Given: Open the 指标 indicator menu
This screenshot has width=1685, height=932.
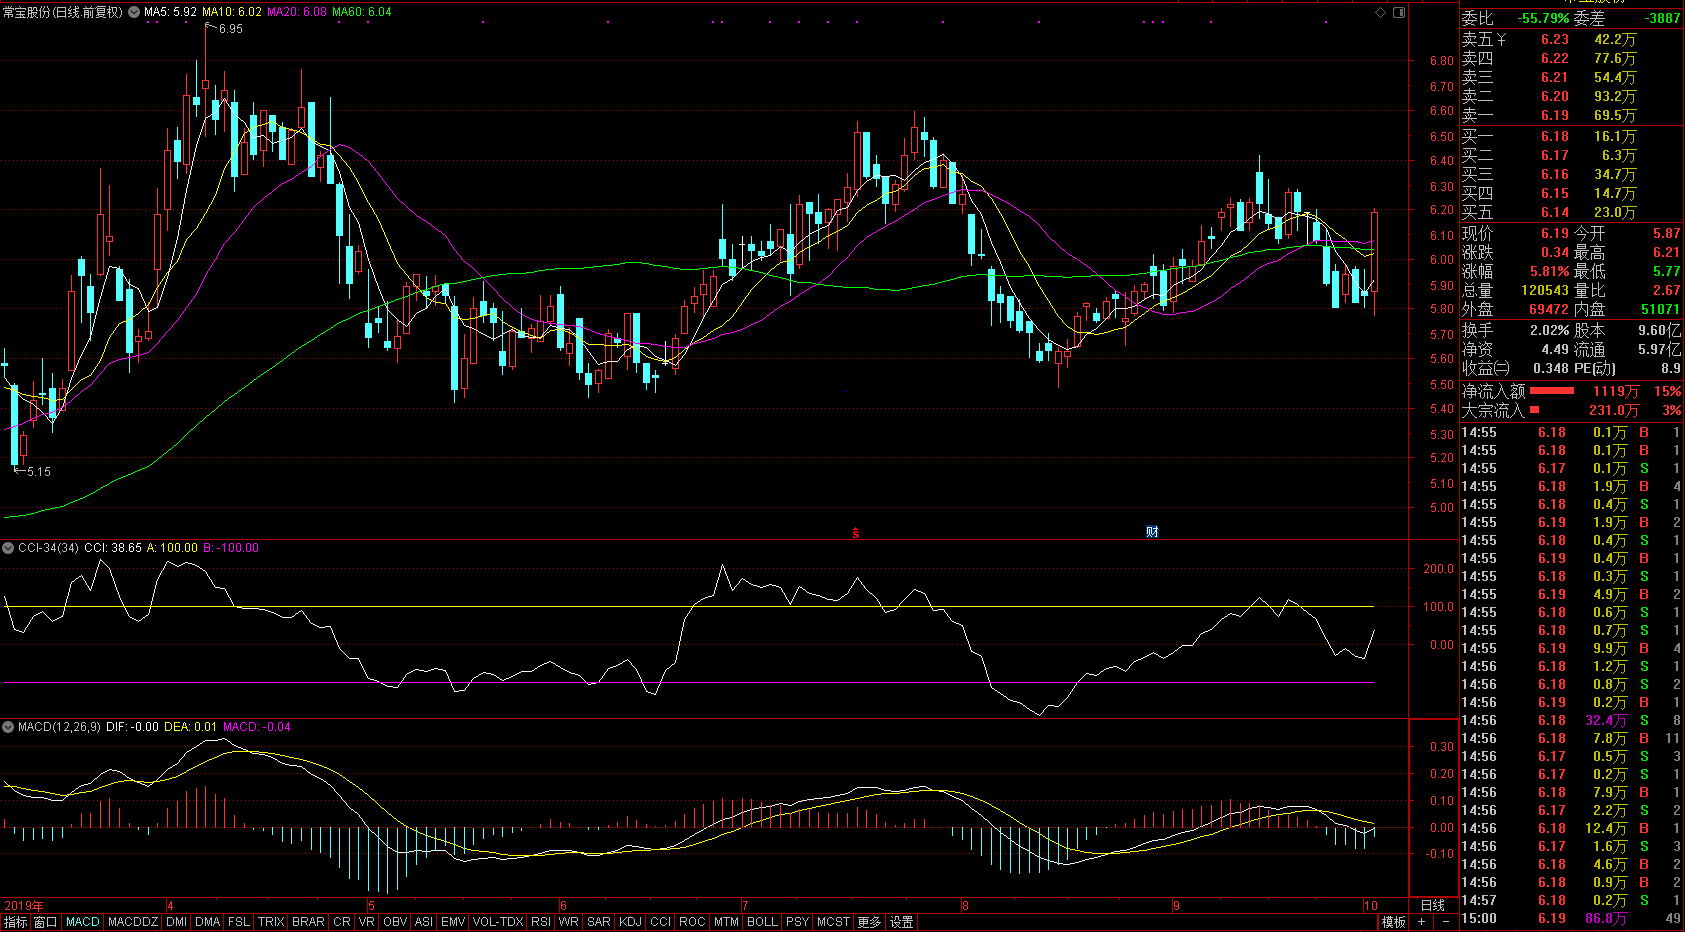Looking at the screenshot, I should click(16, 922).
